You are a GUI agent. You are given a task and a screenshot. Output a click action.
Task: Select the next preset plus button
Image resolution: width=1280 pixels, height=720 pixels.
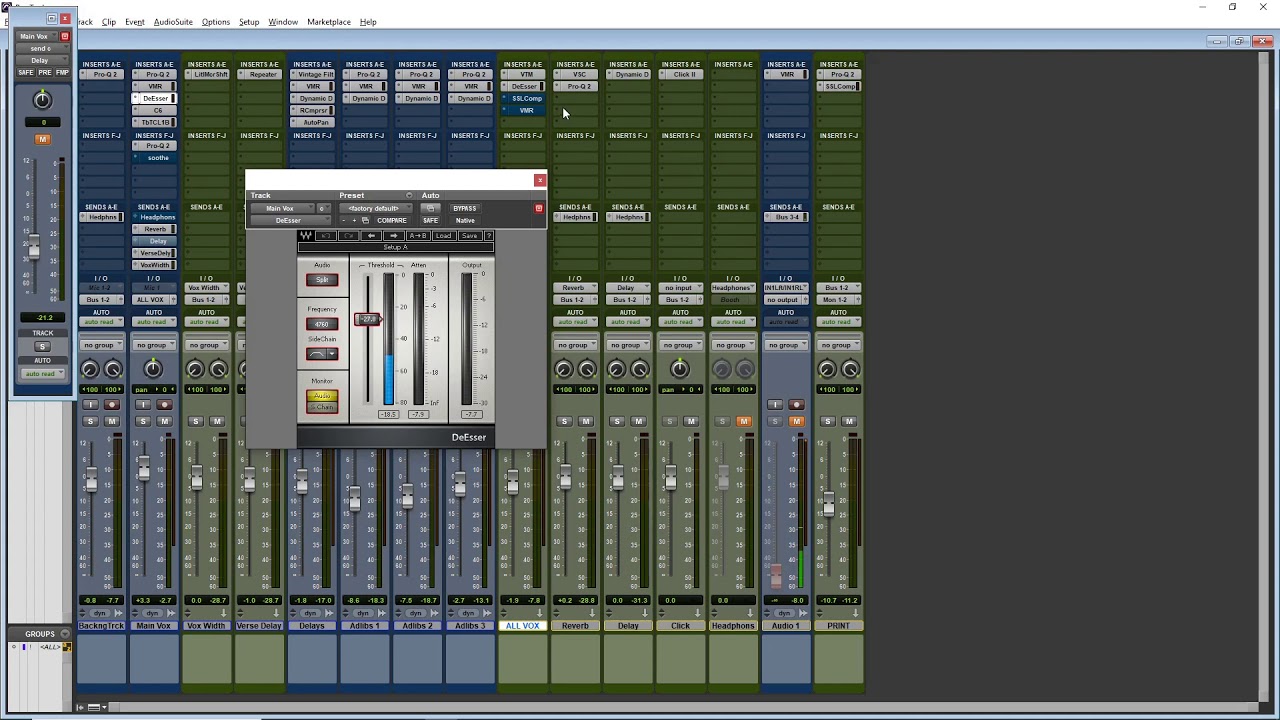click(354, 221)
